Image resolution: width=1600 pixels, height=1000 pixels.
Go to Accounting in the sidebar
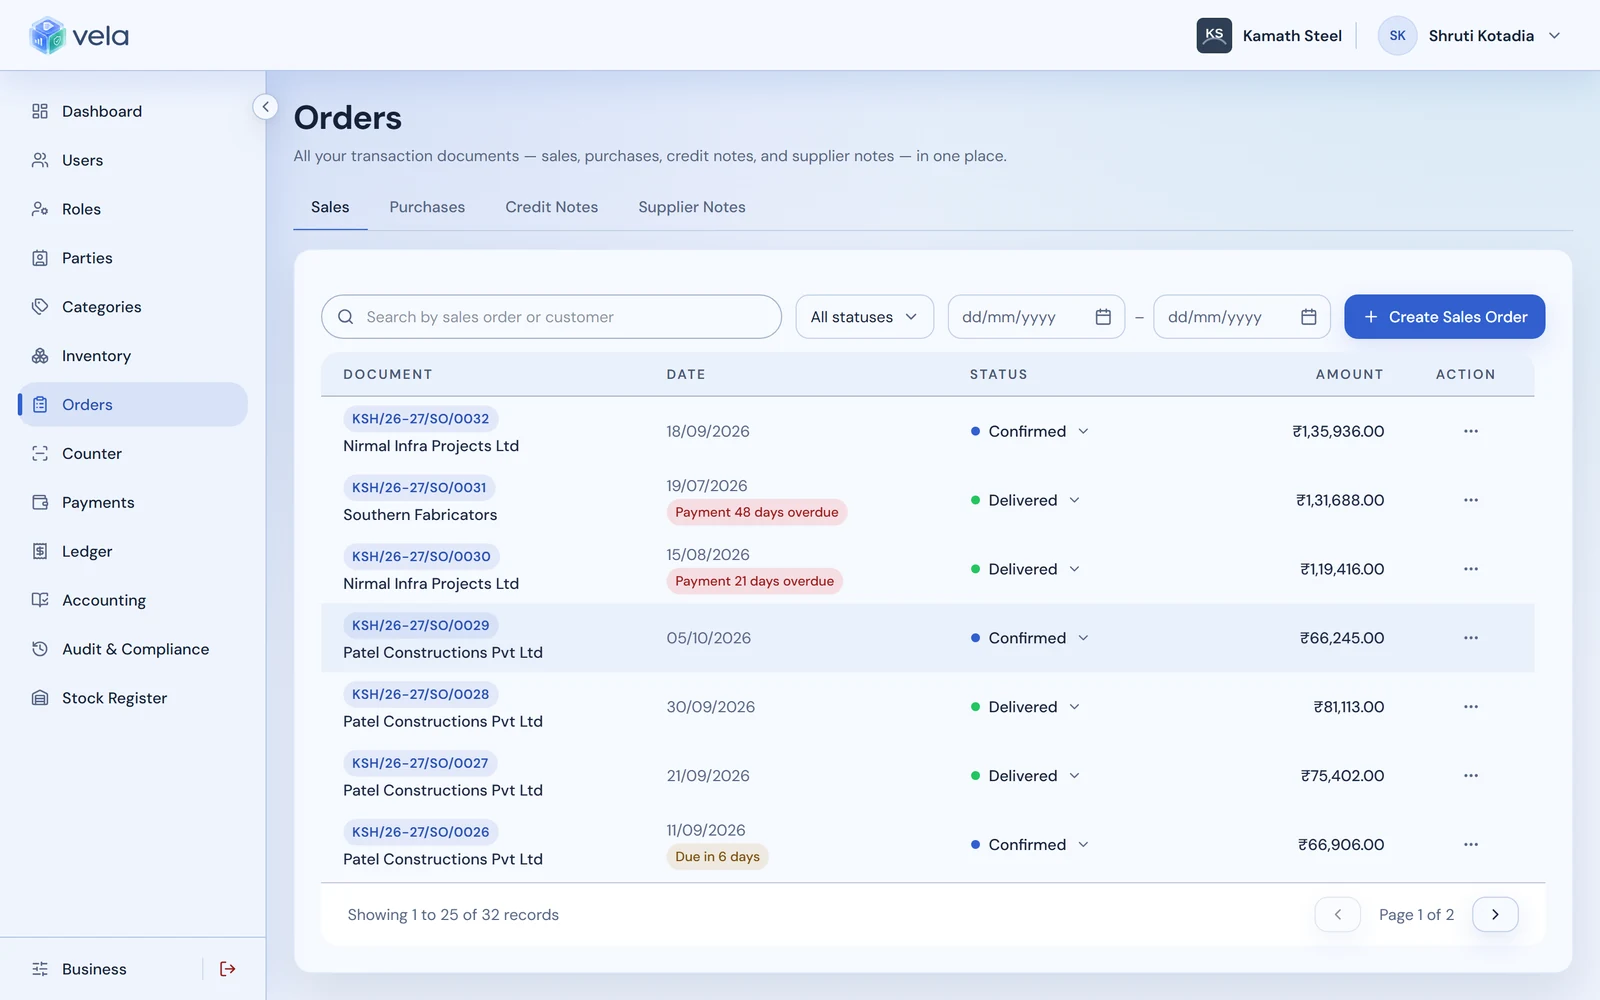pos(132,601)
